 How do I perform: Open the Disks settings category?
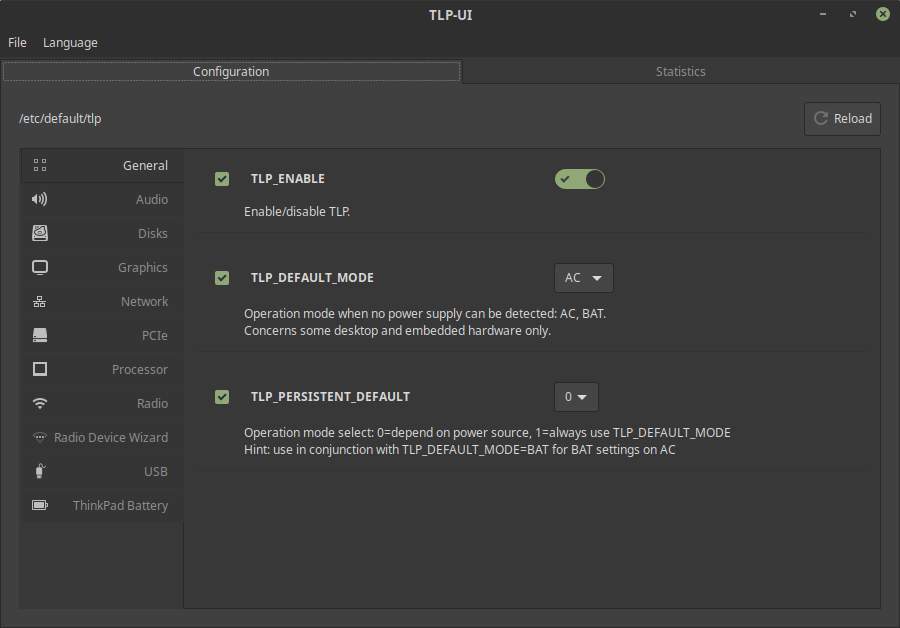click(x=102, y=233)
